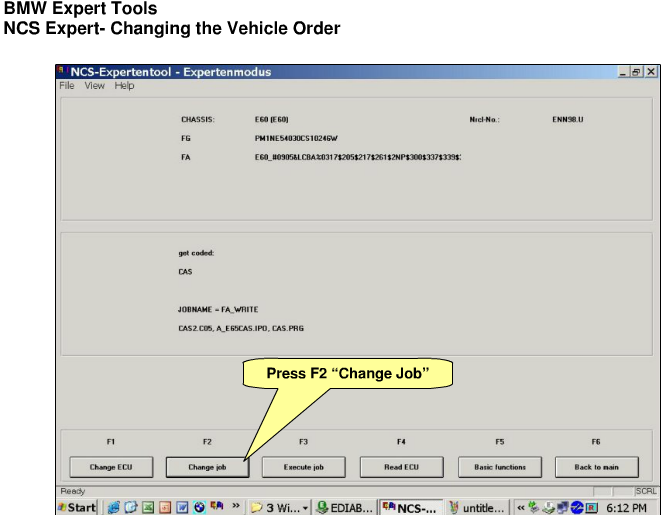
Task: Click the 'CAS2.C05, A_E65CAS.IPO, CAS.PRG' line
Action: pos(241,328)
